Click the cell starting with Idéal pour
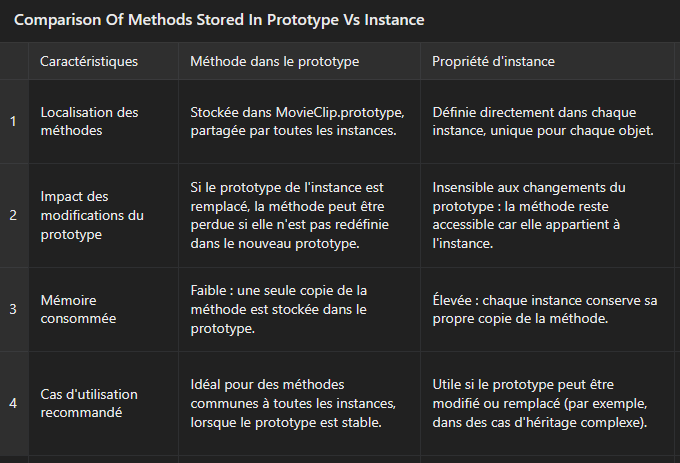The image size is (680, 463). pos(299,403)
